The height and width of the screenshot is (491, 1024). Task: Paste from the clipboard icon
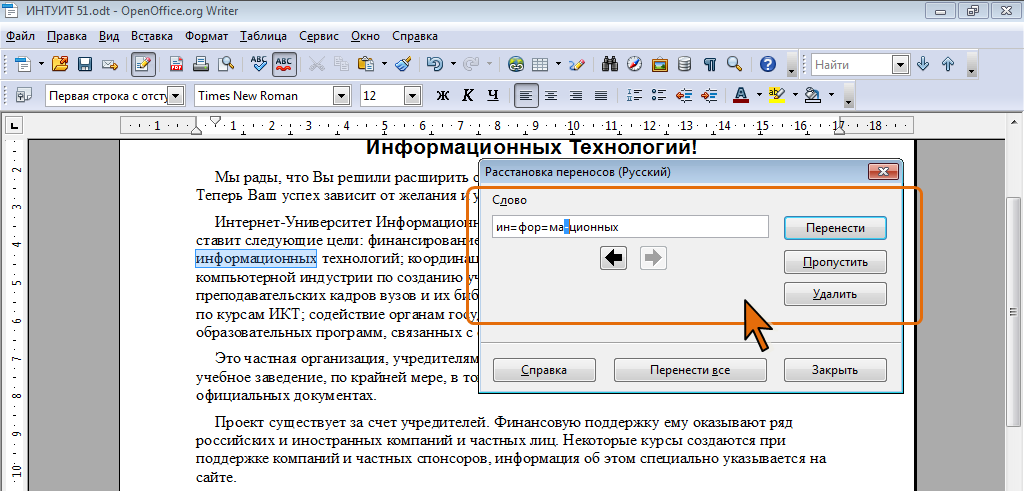(366, 64)
